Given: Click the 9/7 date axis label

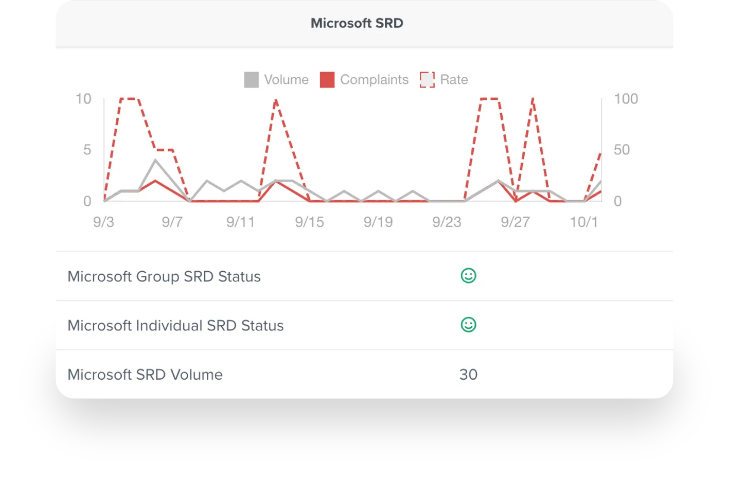Looking at the screenshot, I should pos(172,222).
